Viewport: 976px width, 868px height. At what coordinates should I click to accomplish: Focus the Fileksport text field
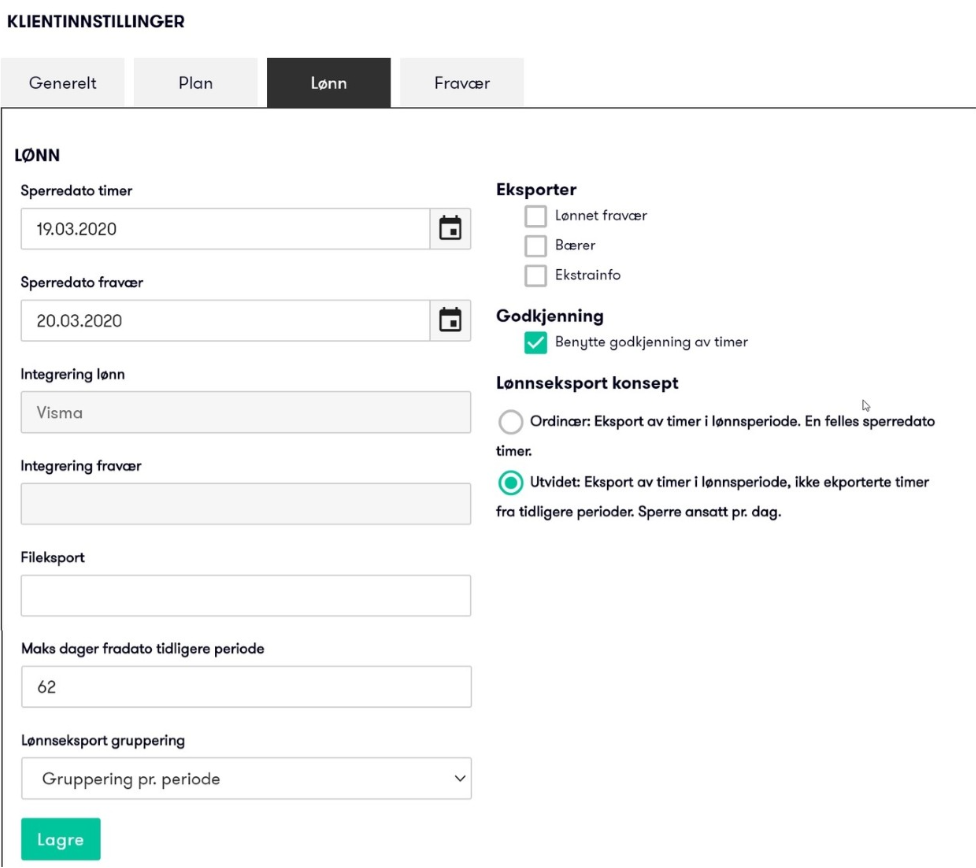click(x=246, y=595)
